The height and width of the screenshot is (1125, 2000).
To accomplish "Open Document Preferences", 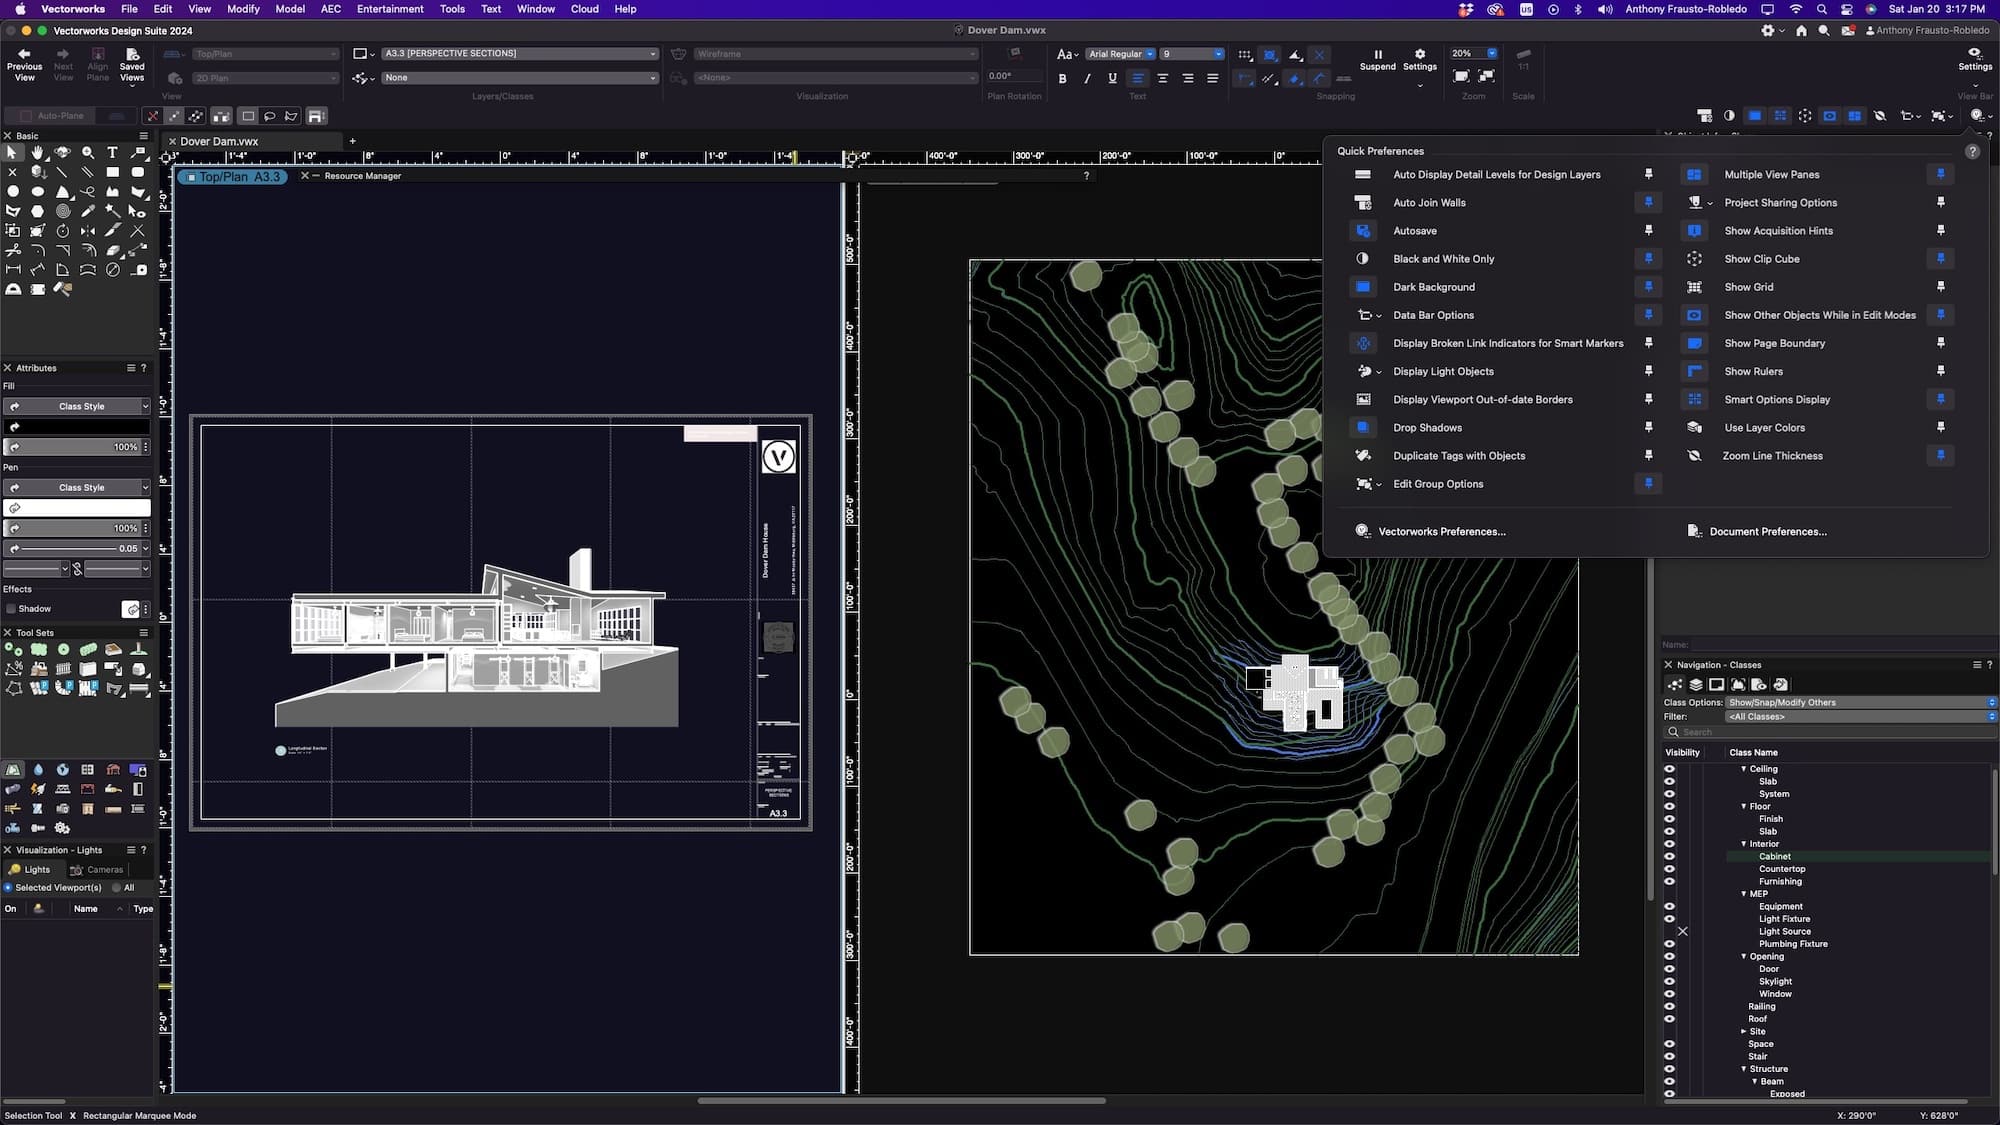I will 1767,531.
